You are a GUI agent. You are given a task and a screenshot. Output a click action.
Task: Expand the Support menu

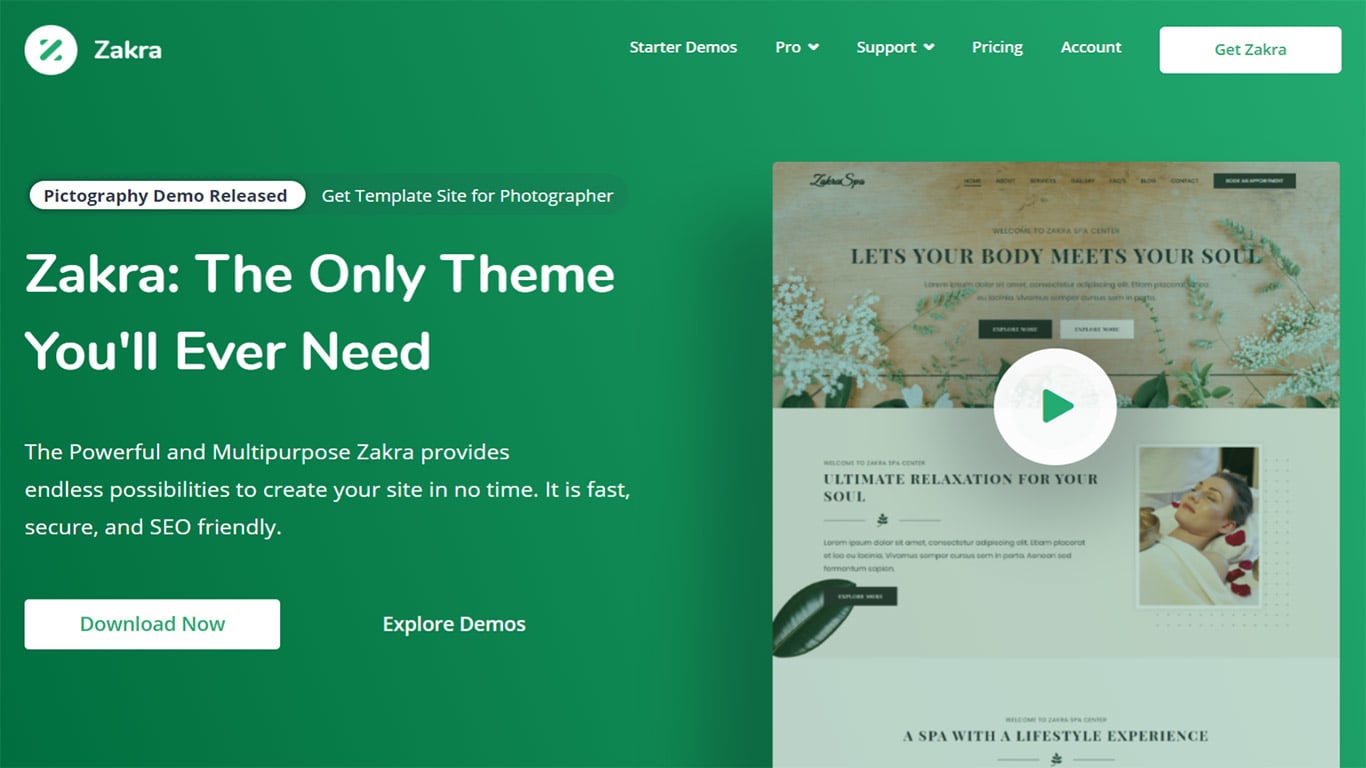click(895, 47)
